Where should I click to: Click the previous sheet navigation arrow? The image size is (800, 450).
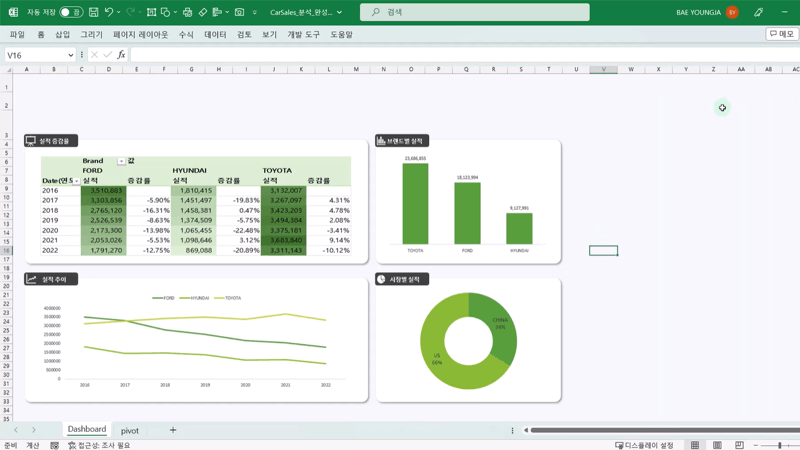[16, 430]
